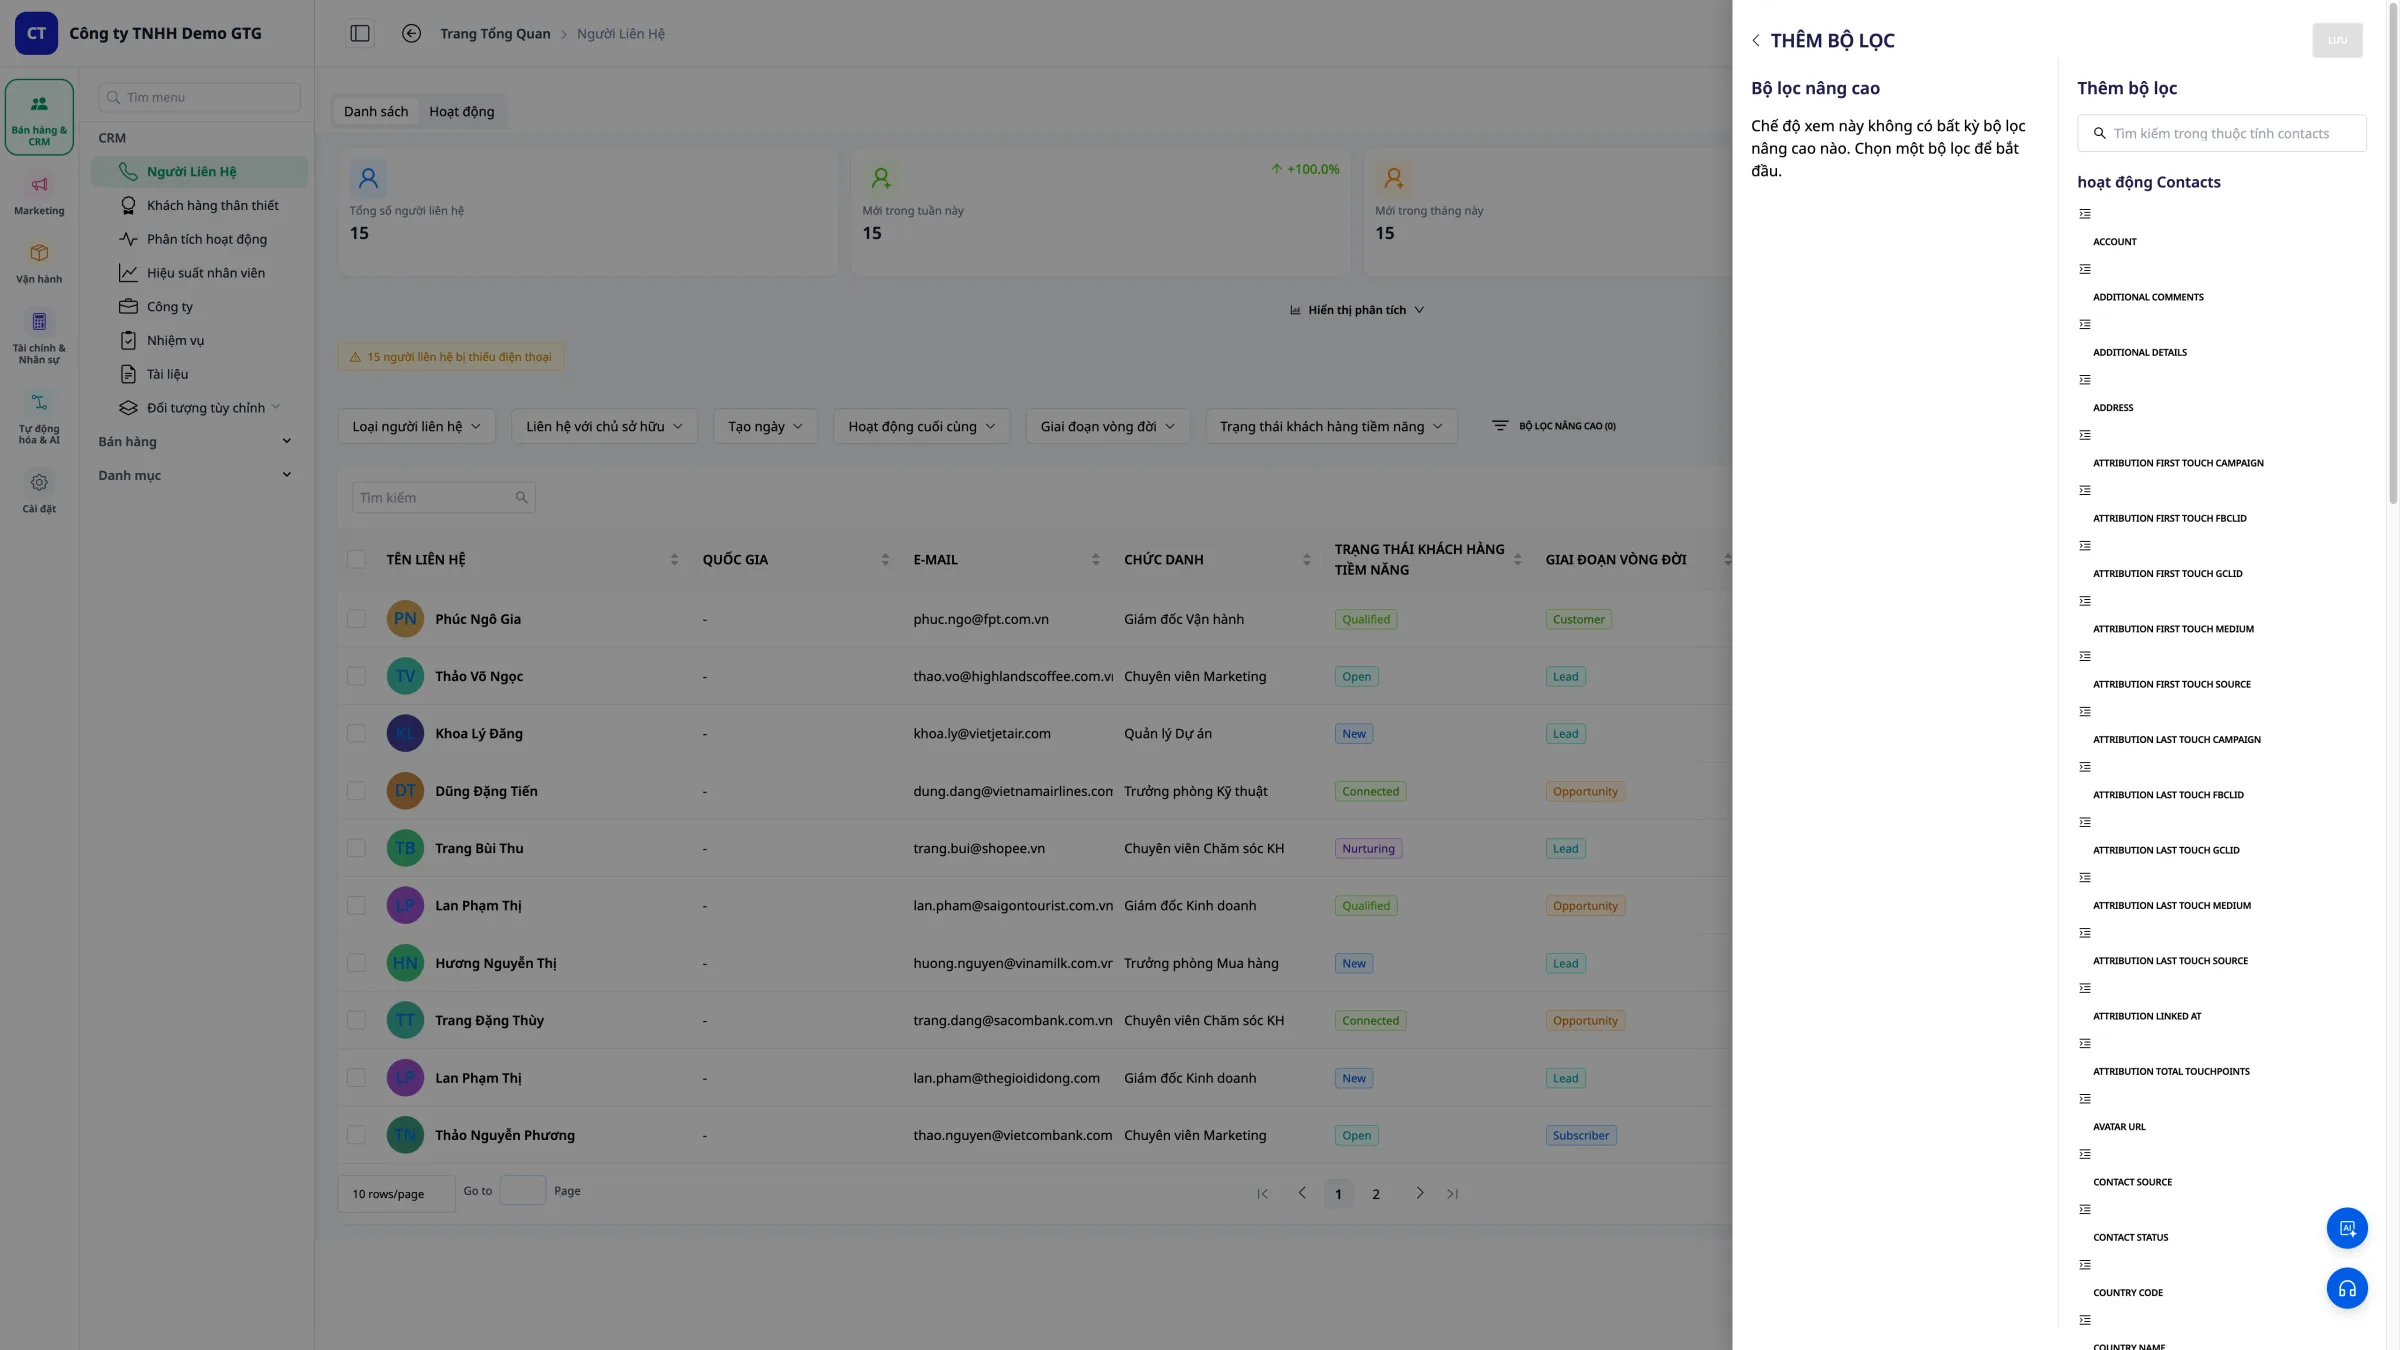Open the Marketing module icon
Image resolution: width=2400 pixels, height=1350 pixels.
pyautogui.click(x=39, y=195)
